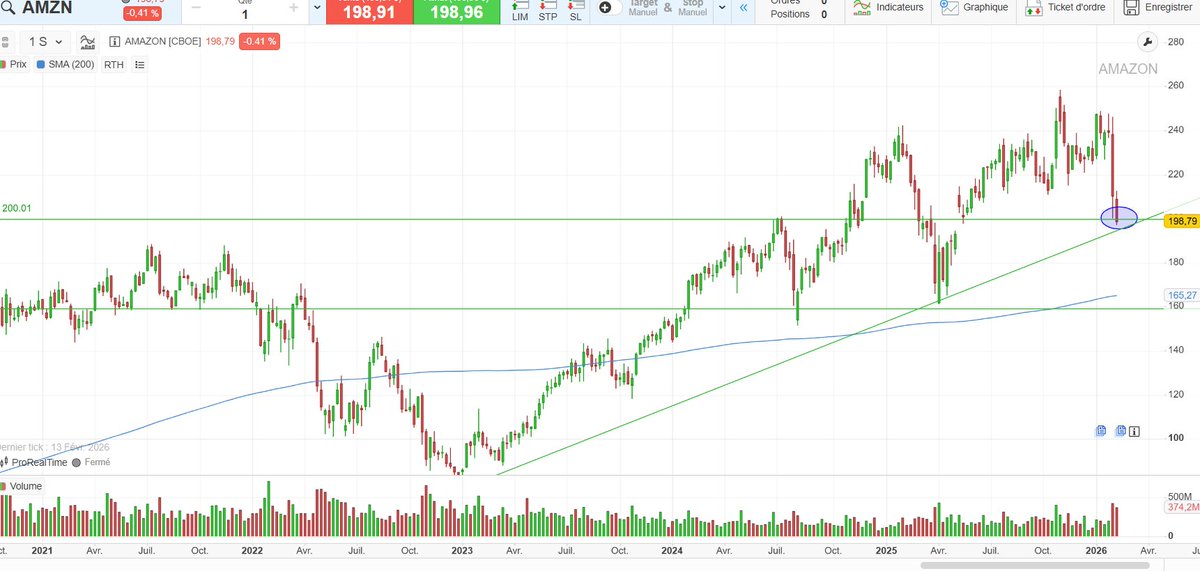1200x571 pixels.
Task: Open the 1 S timeframe dropdown
Action: pos(46,42)
